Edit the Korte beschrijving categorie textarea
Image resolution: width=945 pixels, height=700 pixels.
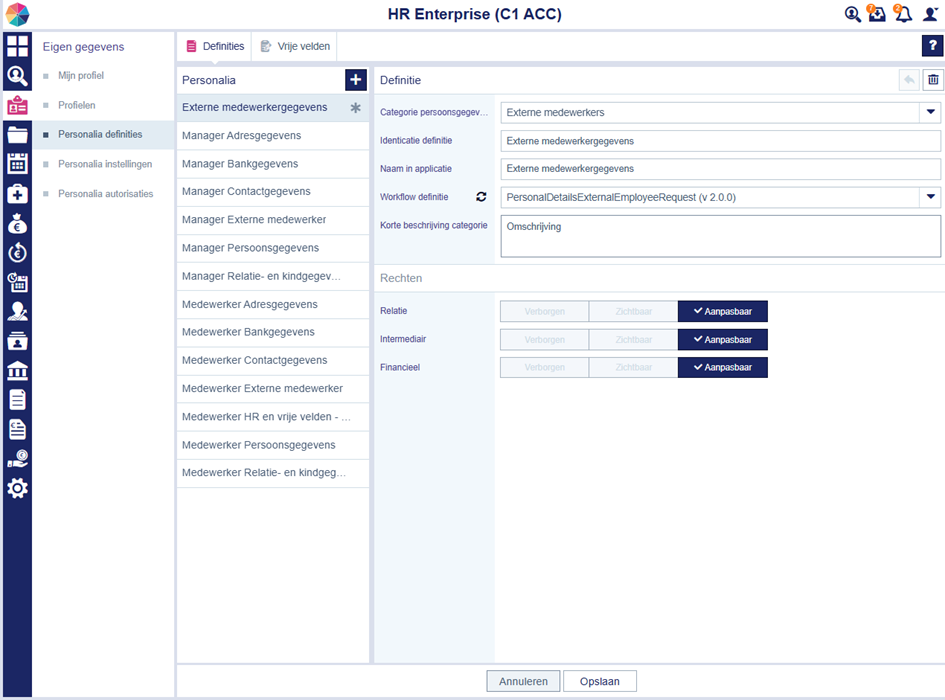720,236
